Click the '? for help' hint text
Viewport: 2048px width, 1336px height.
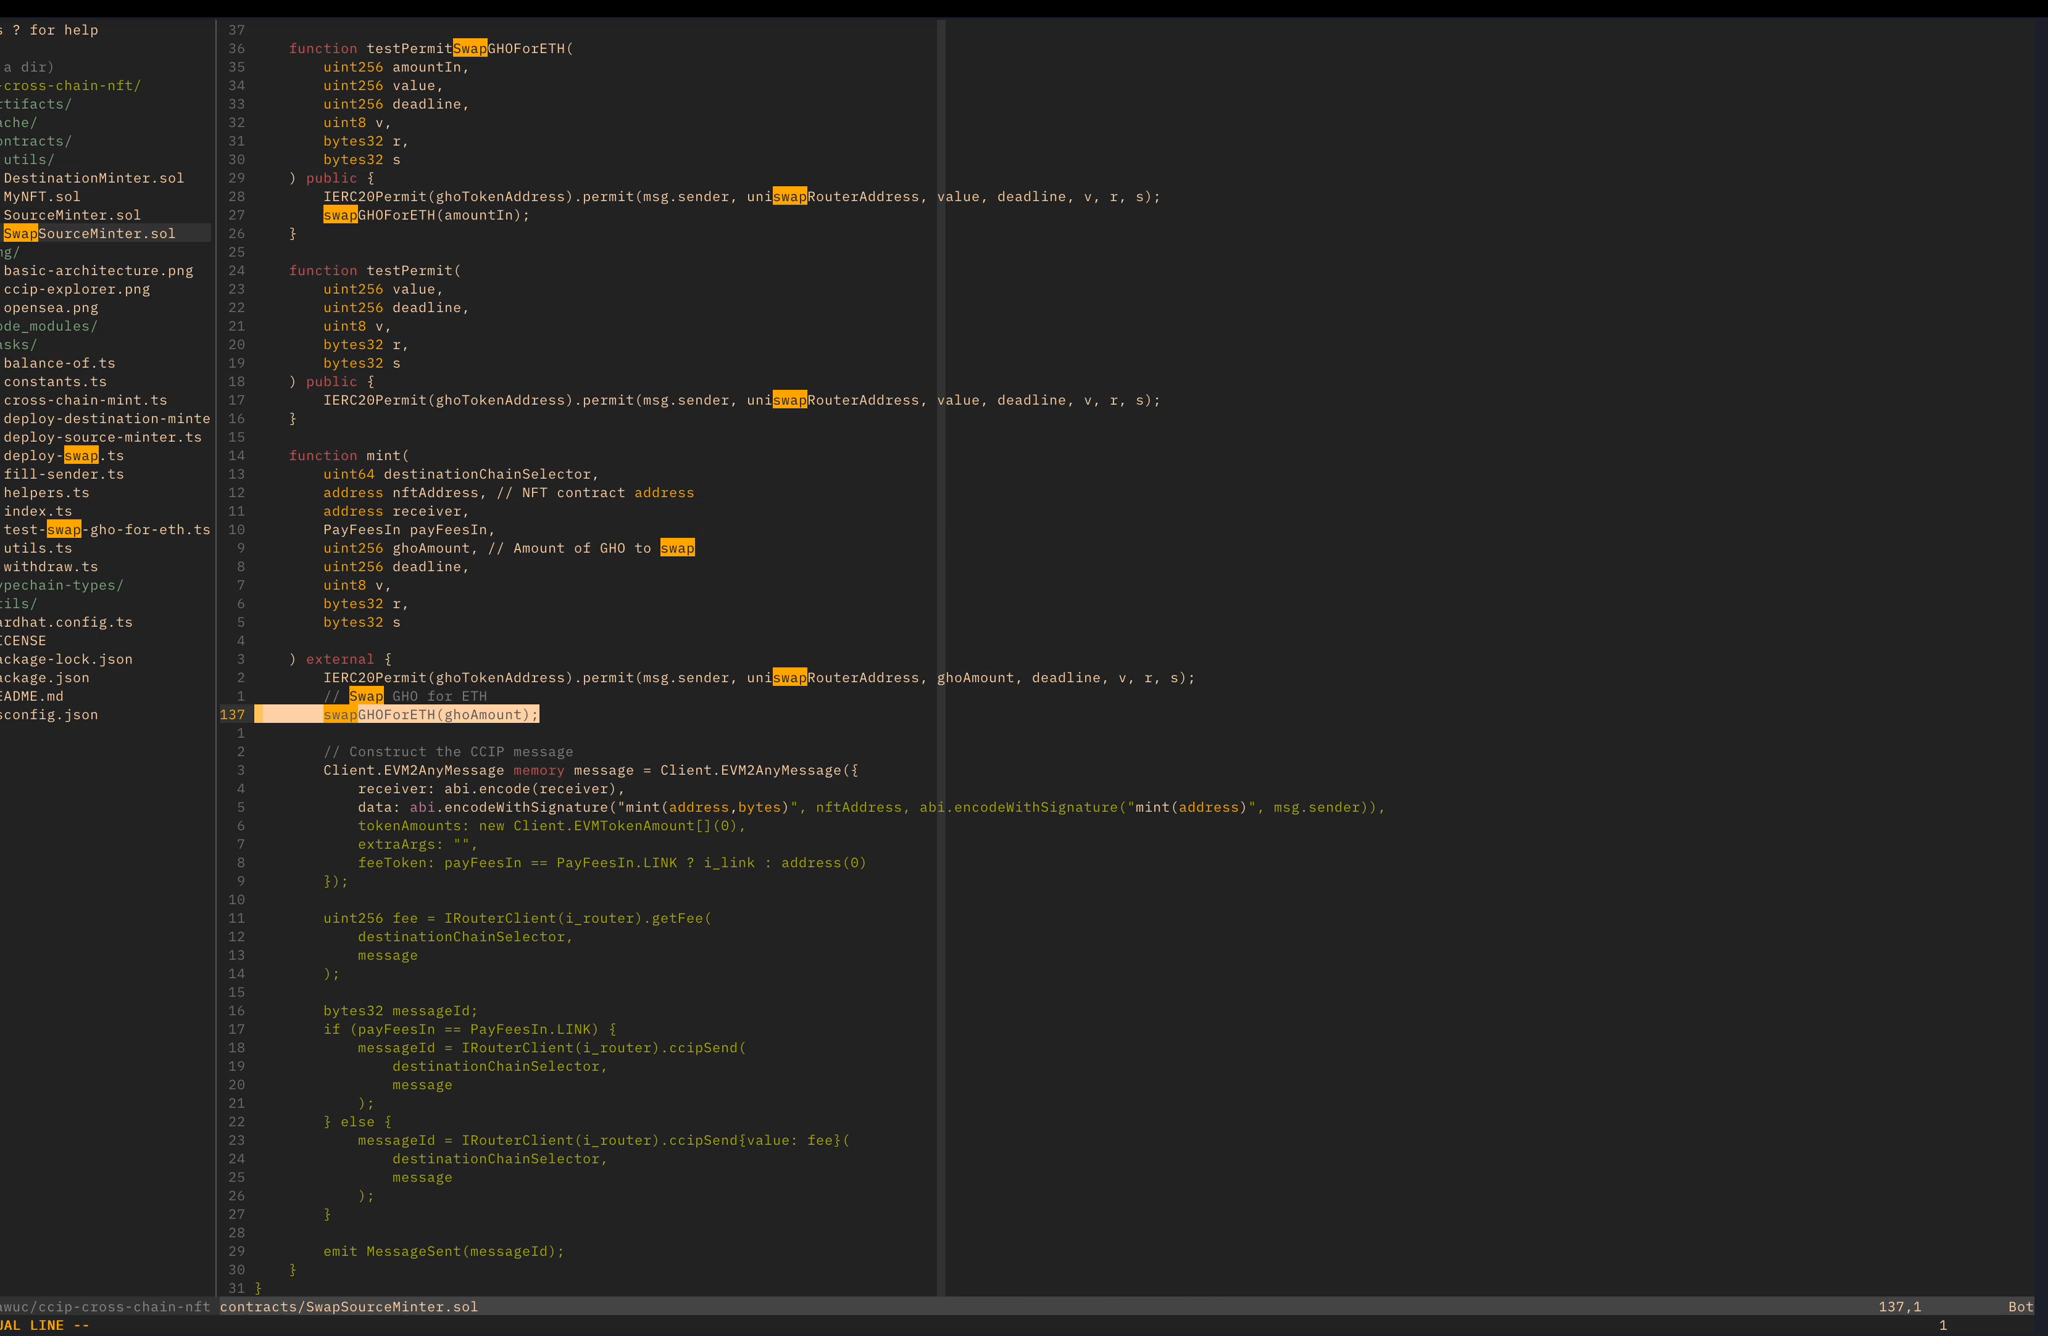tap(56, 30)
